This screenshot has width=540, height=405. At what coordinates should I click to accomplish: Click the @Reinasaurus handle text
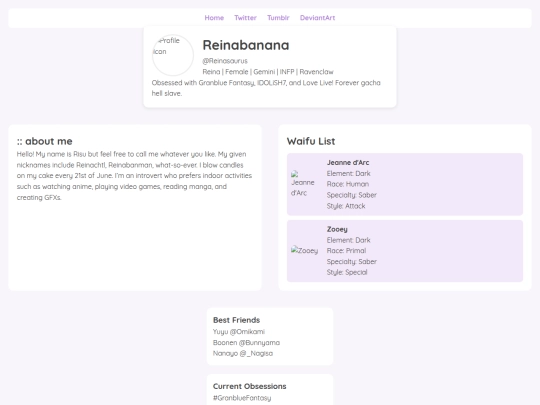(x=225, y=61)
